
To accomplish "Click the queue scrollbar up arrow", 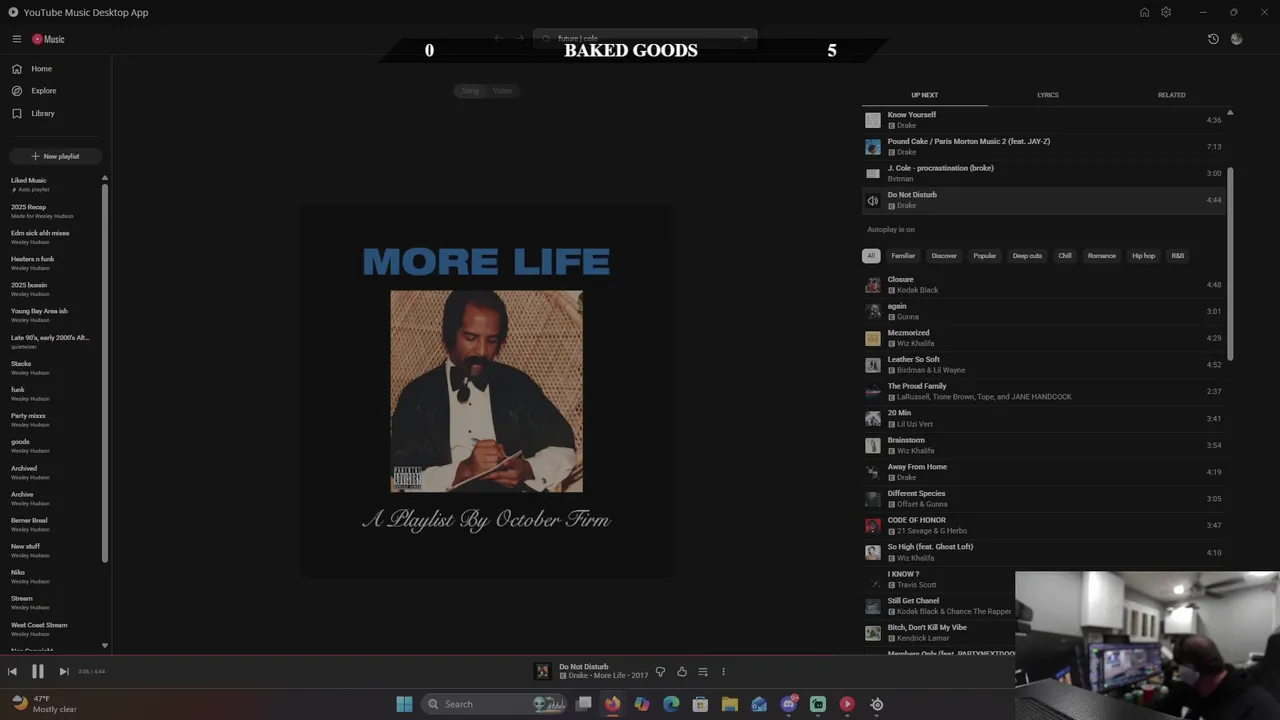I will pos(1230,113).
